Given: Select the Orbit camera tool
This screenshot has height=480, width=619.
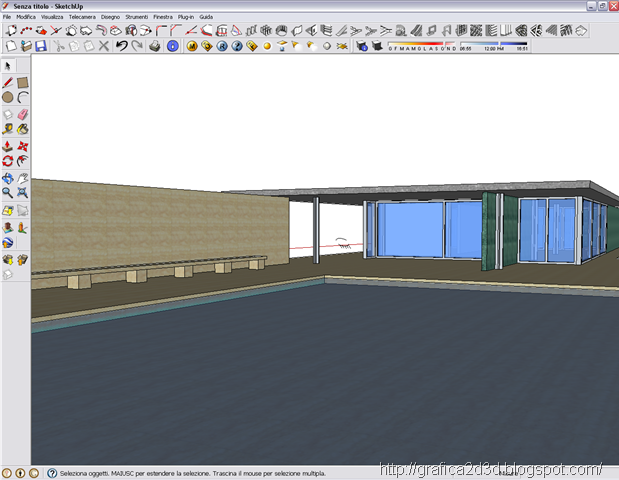Looking at the screenshot, I should point(8,178).
